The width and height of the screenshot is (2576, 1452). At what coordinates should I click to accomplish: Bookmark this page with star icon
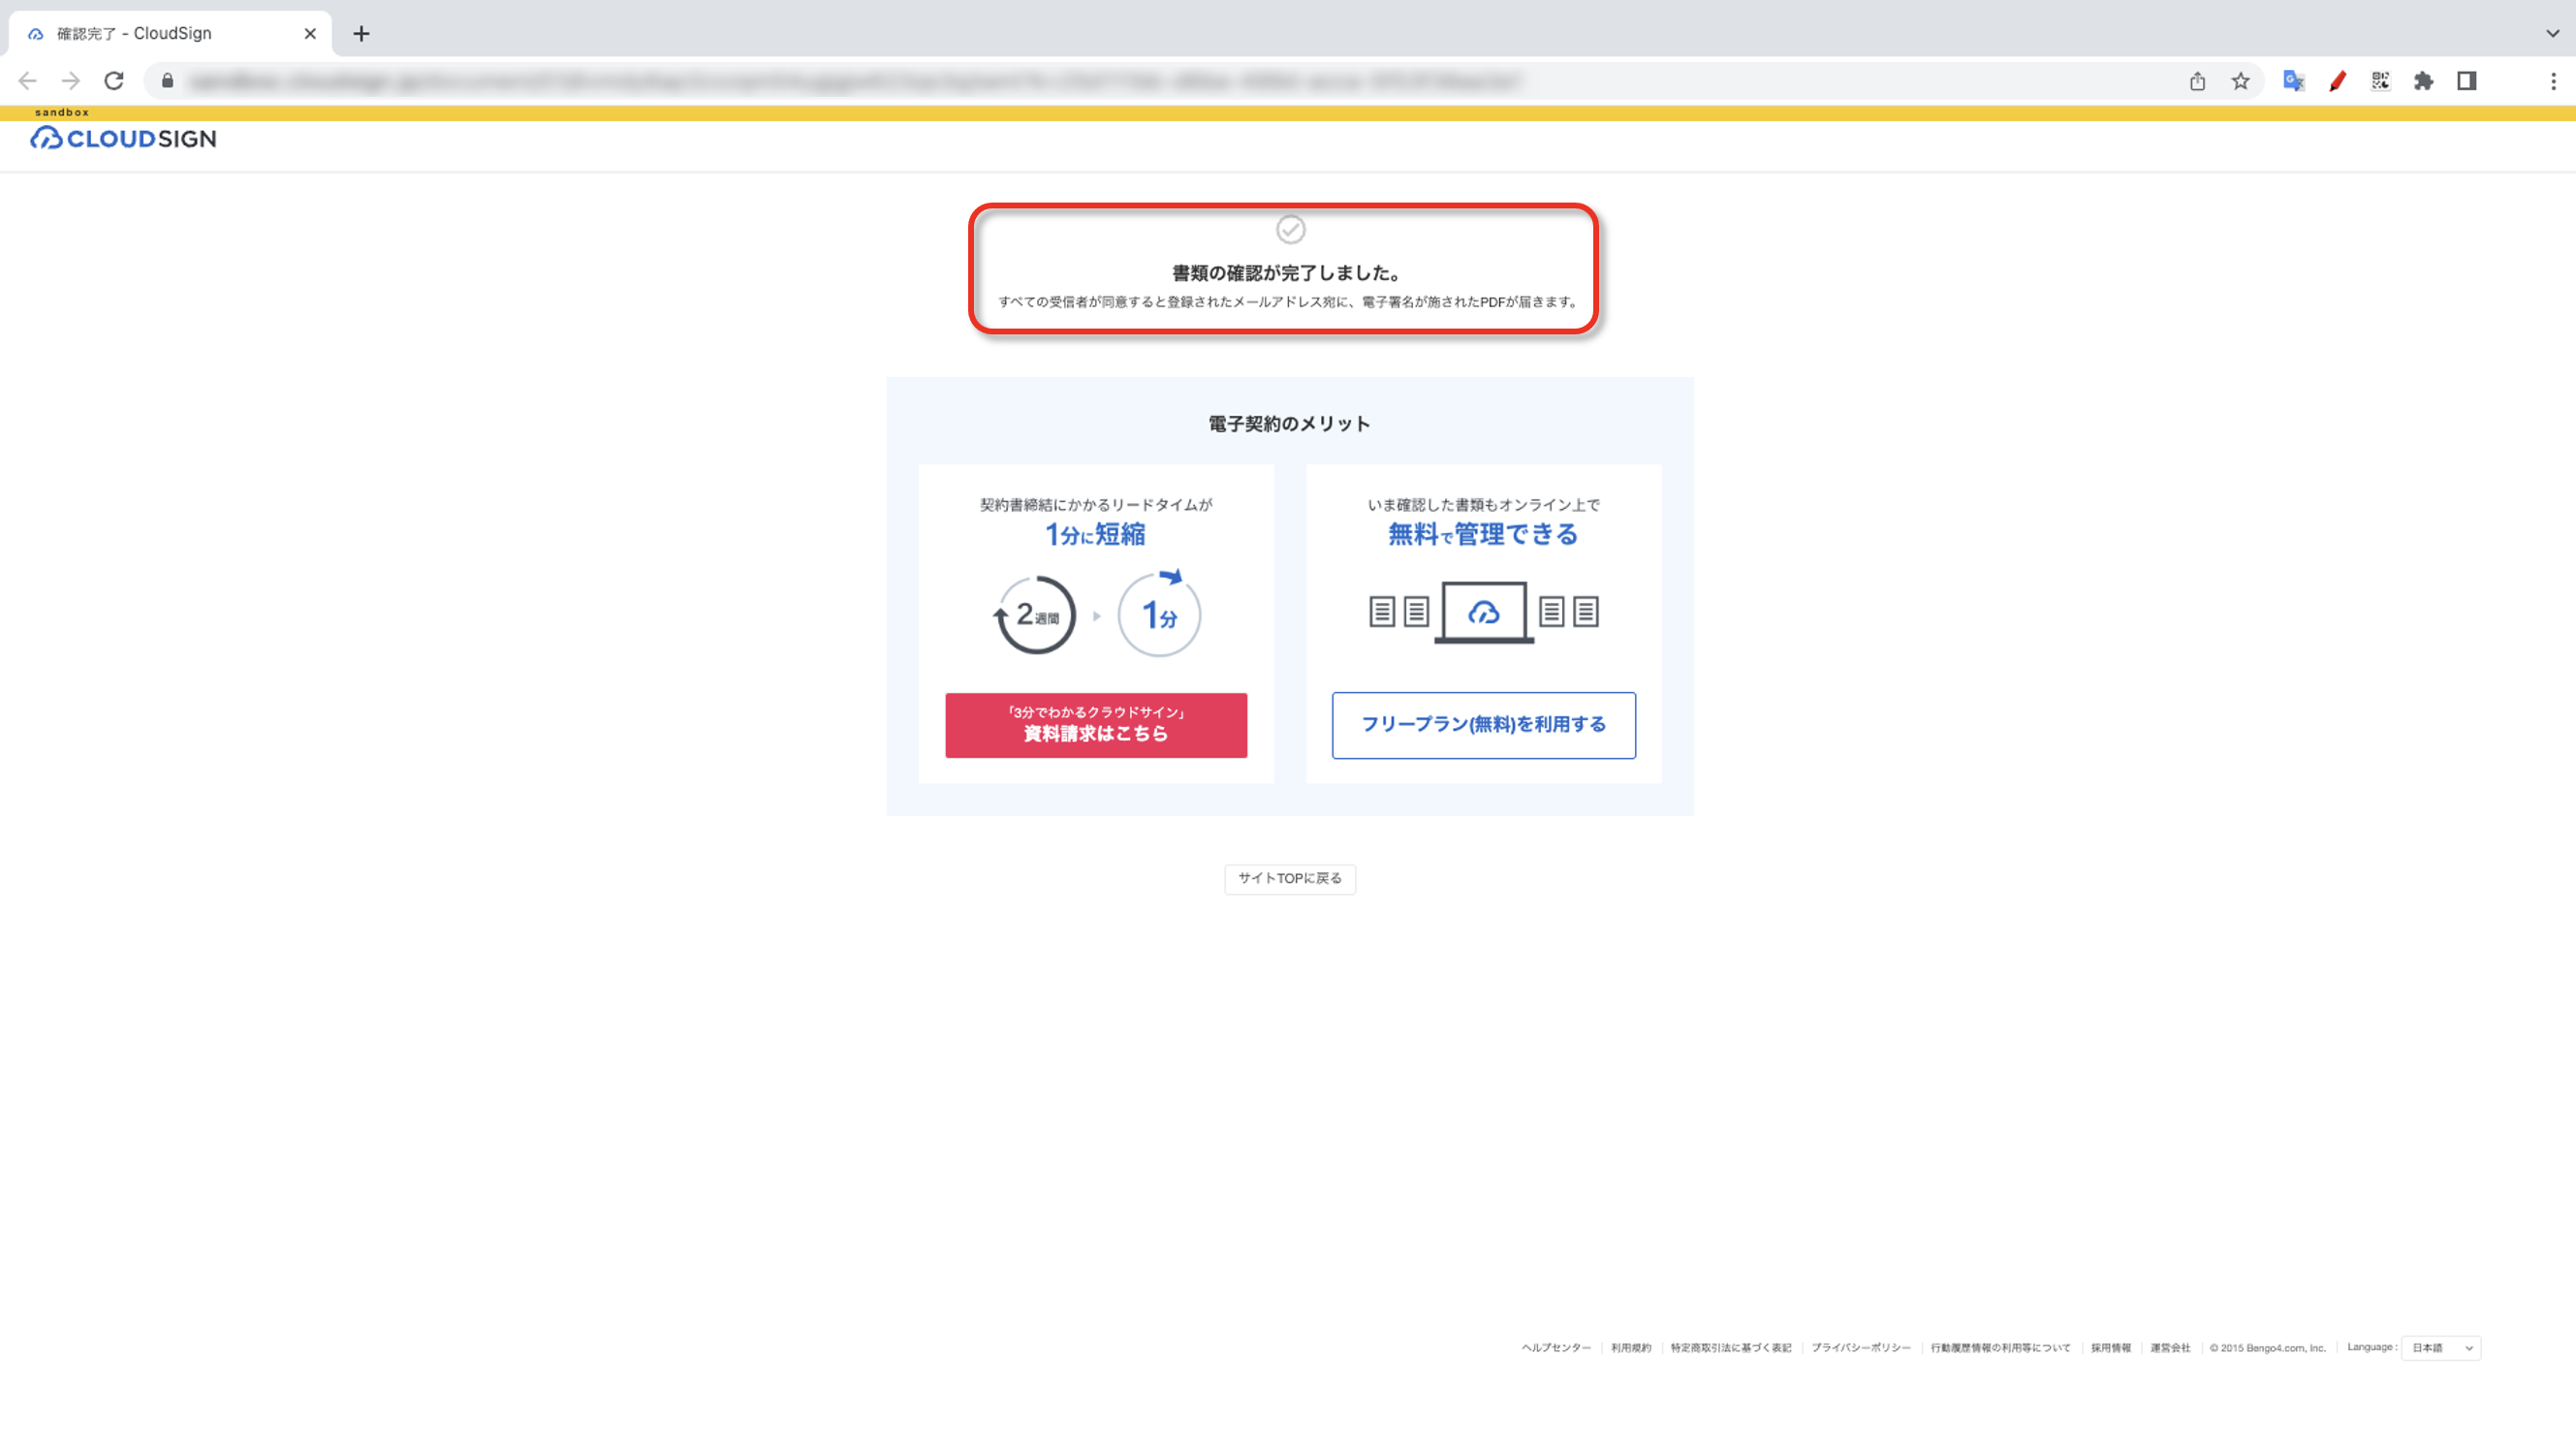click(x=2240, y=81)
